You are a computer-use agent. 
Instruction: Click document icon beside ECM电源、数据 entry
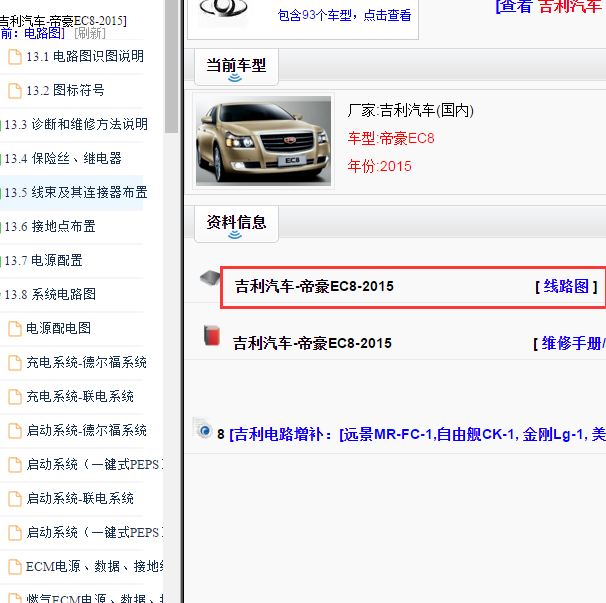[x=15, y=567]
